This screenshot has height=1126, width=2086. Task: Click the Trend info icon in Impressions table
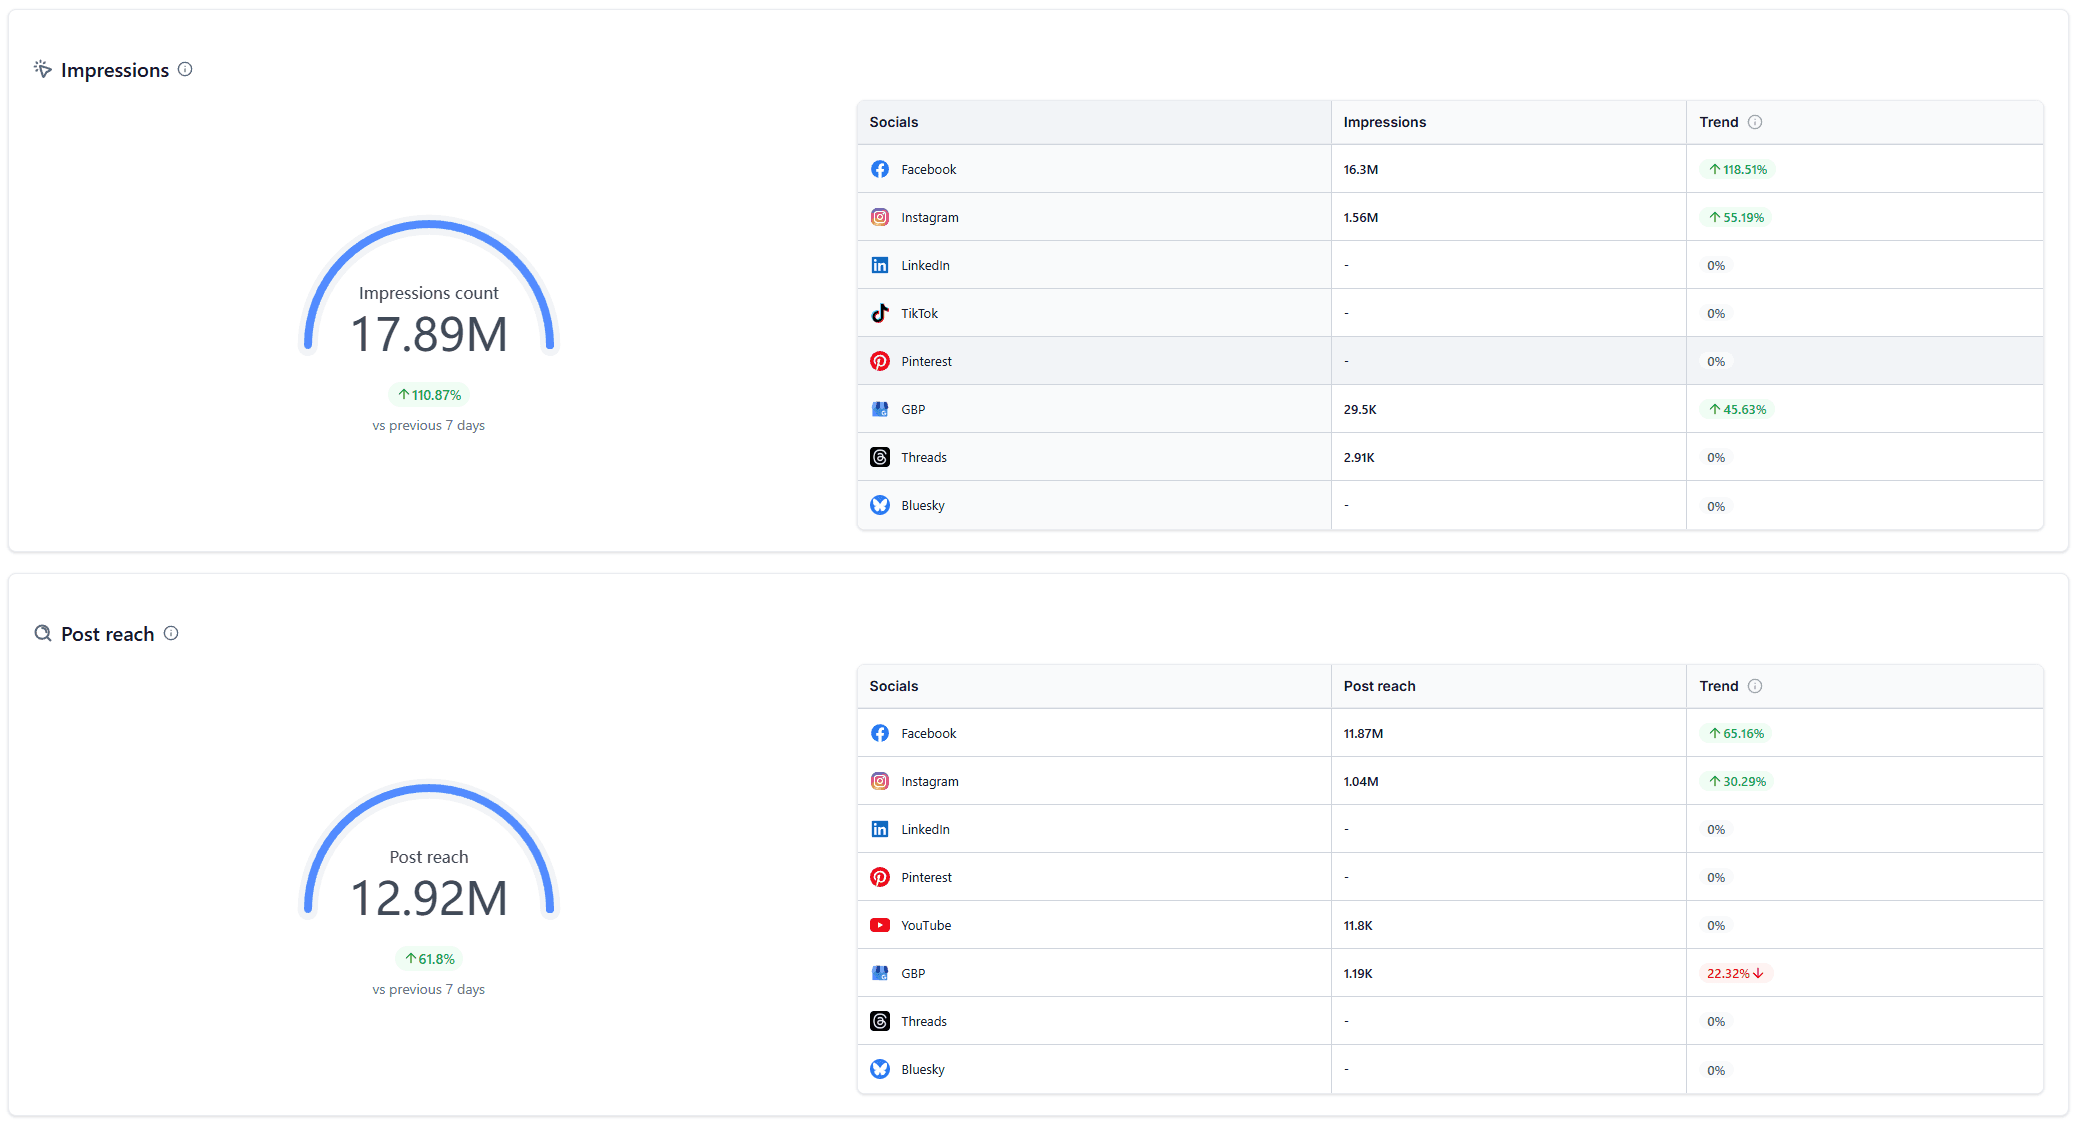pyautogui.click(x=1755, y=122)
